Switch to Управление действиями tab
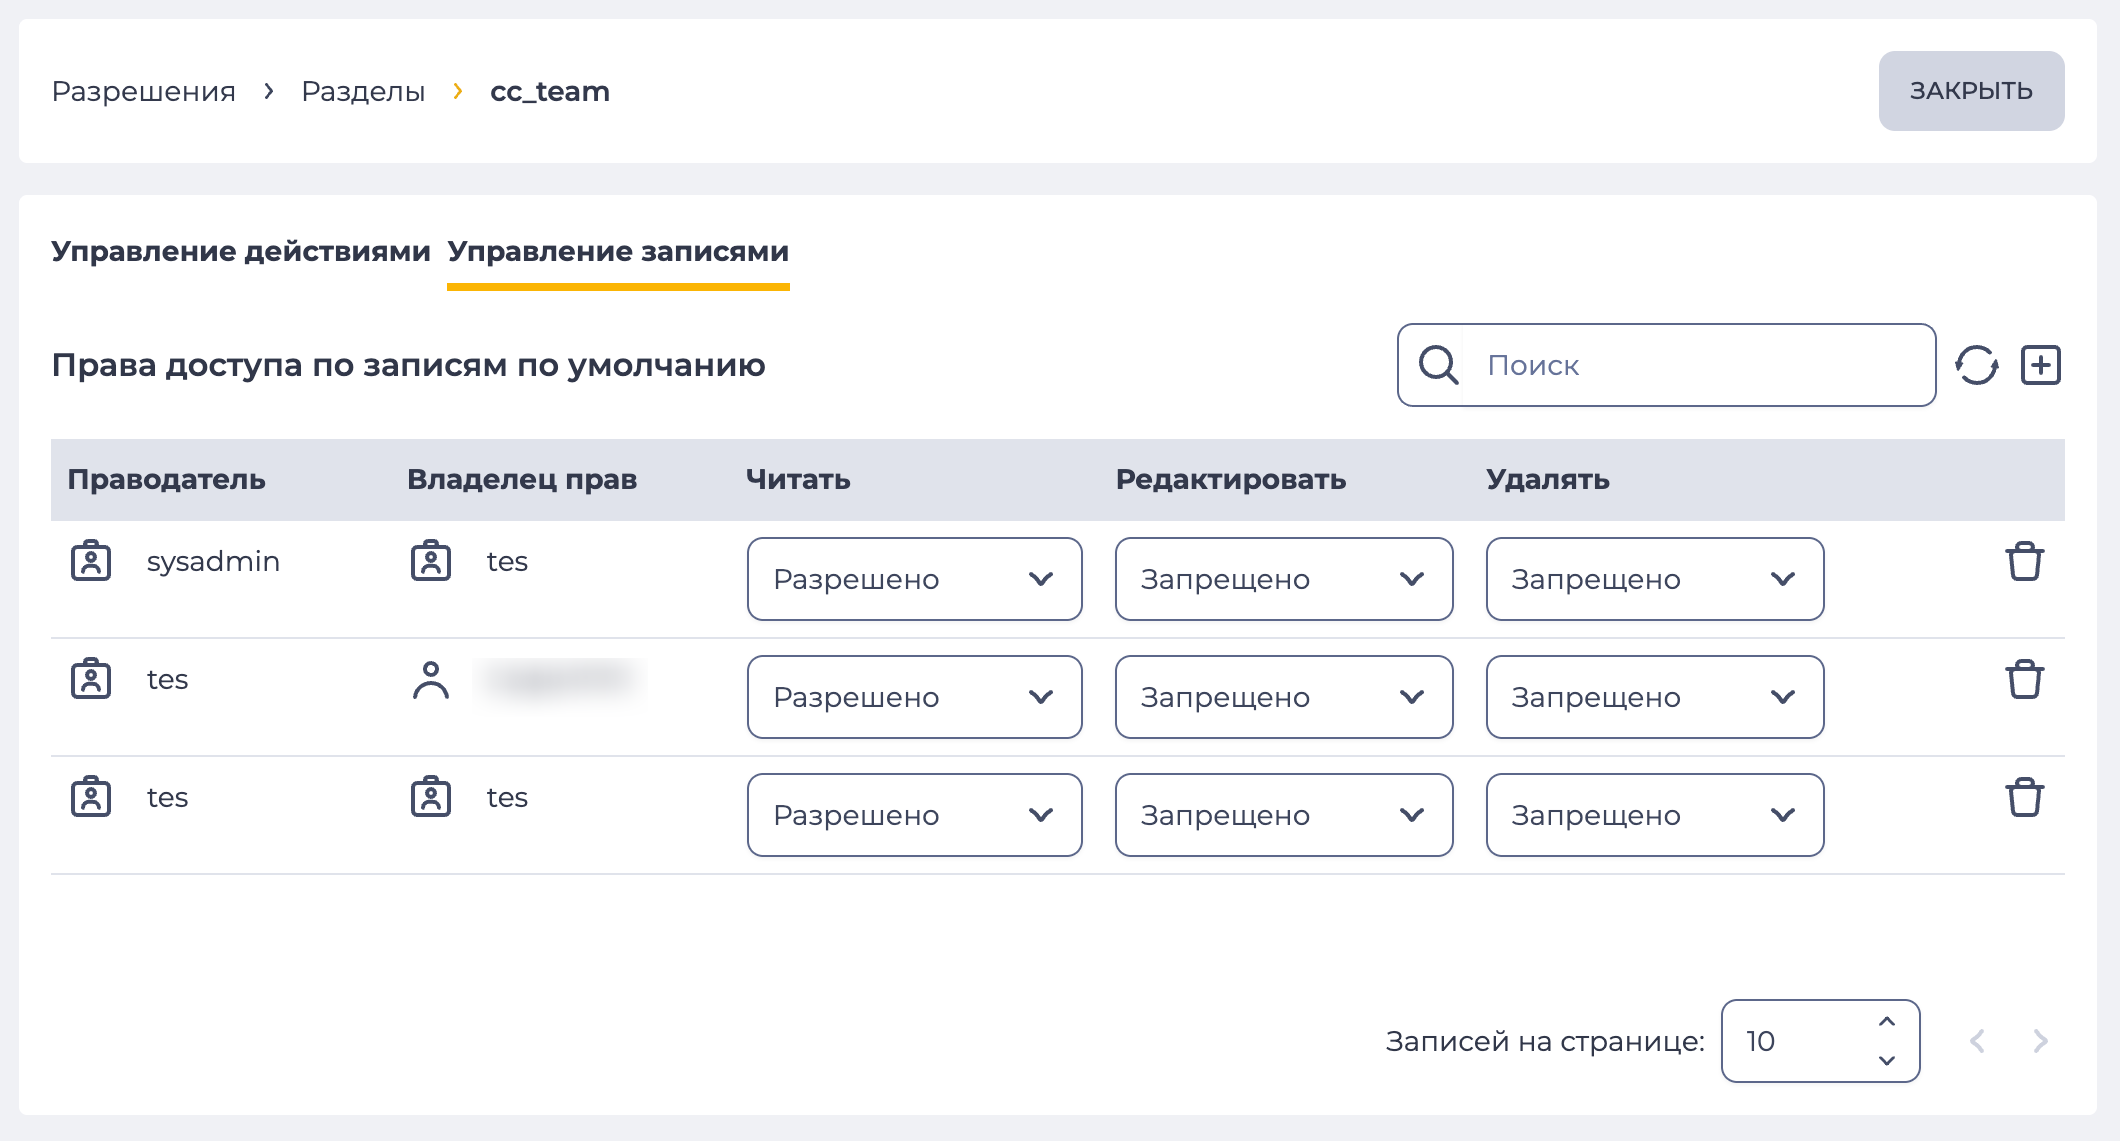The image size is (2120, 1141). 241,251
